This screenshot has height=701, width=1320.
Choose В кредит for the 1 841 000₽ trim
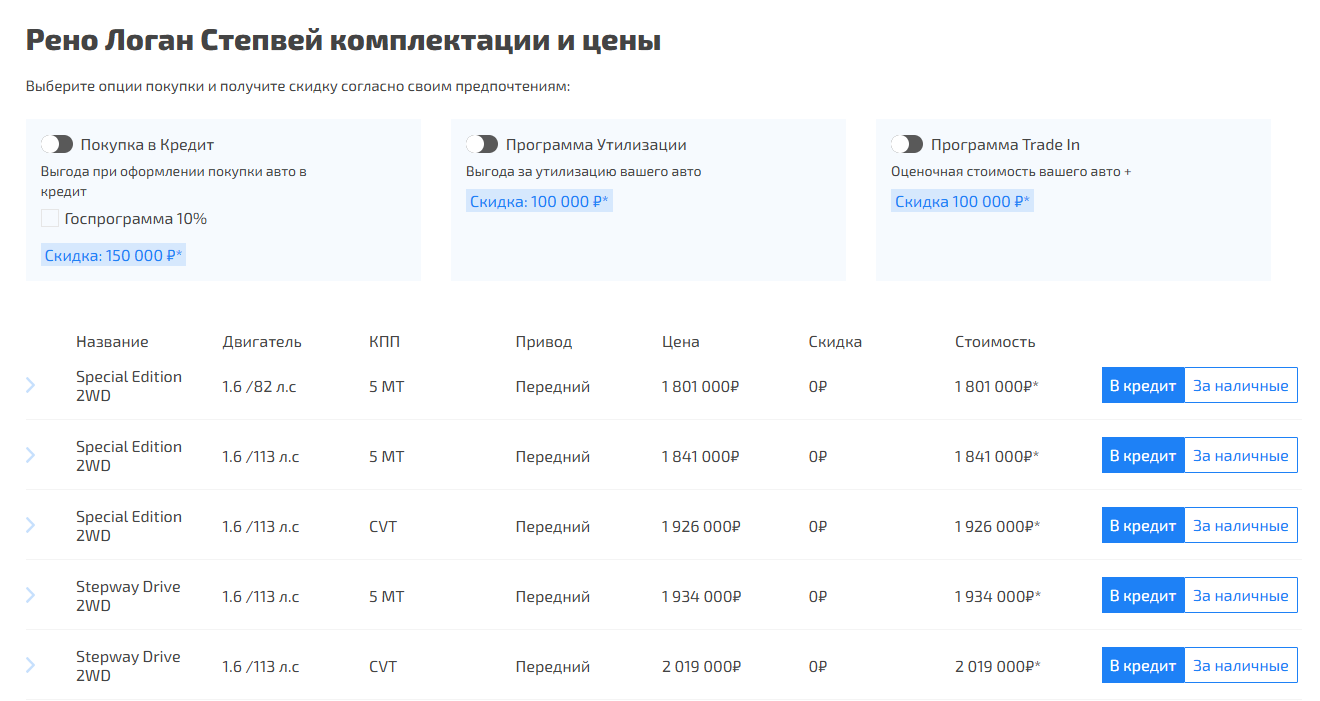click(1143, 455)
